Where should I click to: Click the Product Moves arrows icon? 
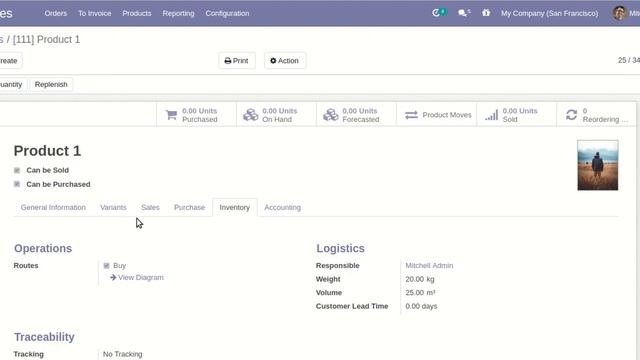click(x=411, y=115)
